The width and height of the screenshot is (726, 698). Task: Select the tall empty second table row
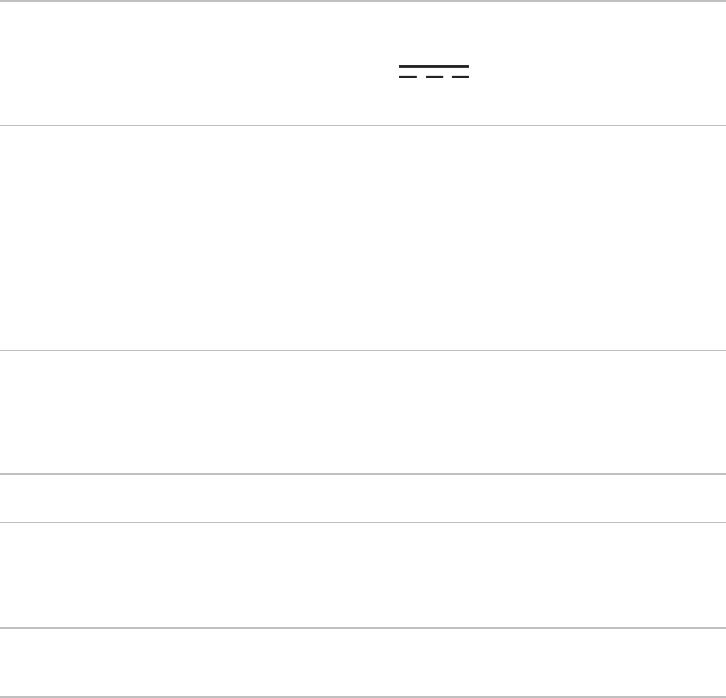[x=363, y=237]
